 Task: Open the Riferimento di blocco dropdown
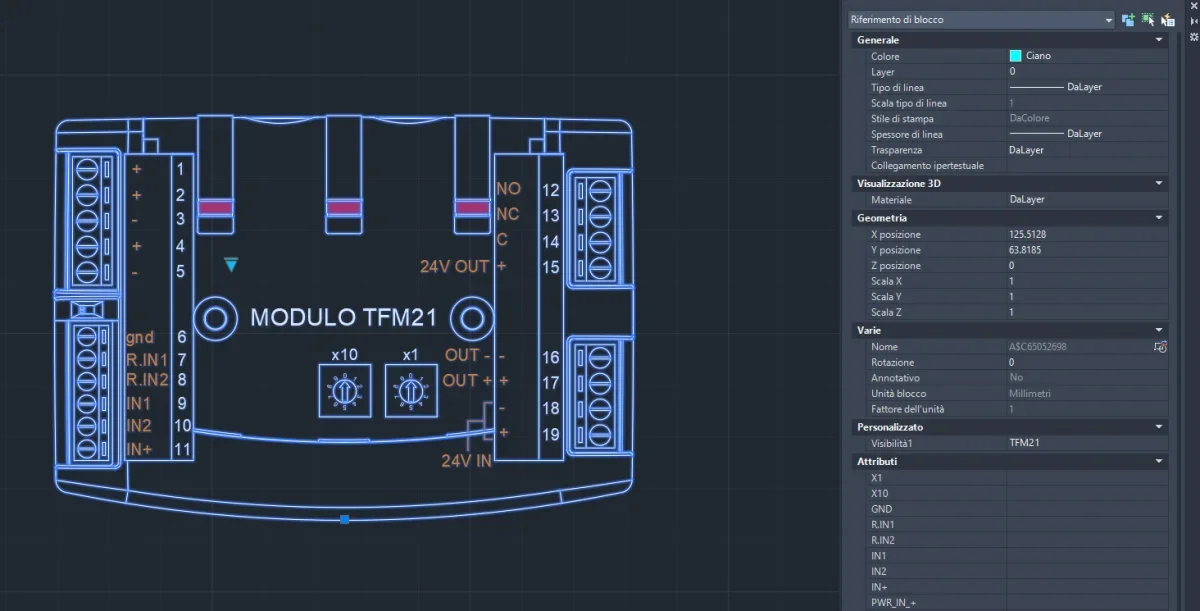pos(1108,19)
